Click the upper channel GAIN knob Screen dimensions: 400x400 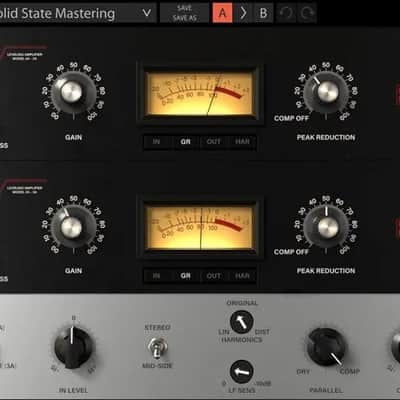(x=72, y=92)
